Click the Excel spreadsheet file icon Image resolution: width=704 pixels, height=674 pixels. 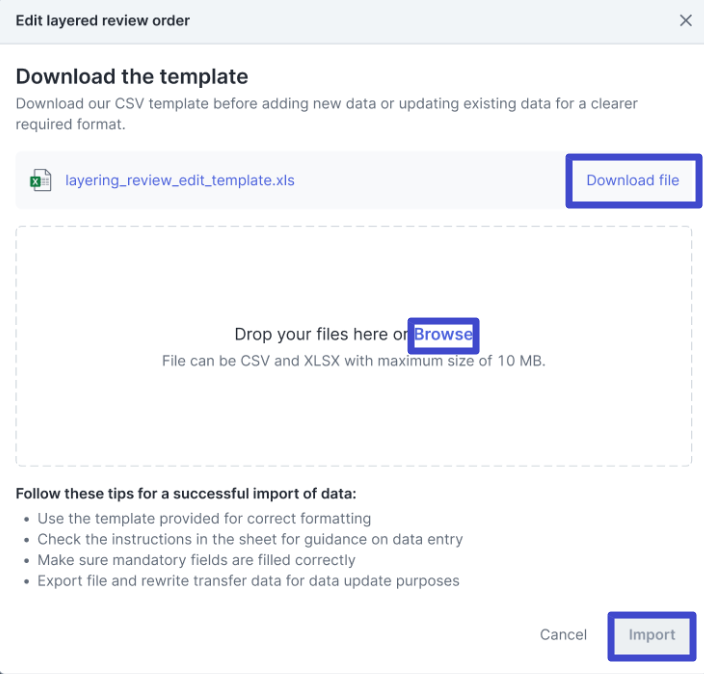point(41,181)
